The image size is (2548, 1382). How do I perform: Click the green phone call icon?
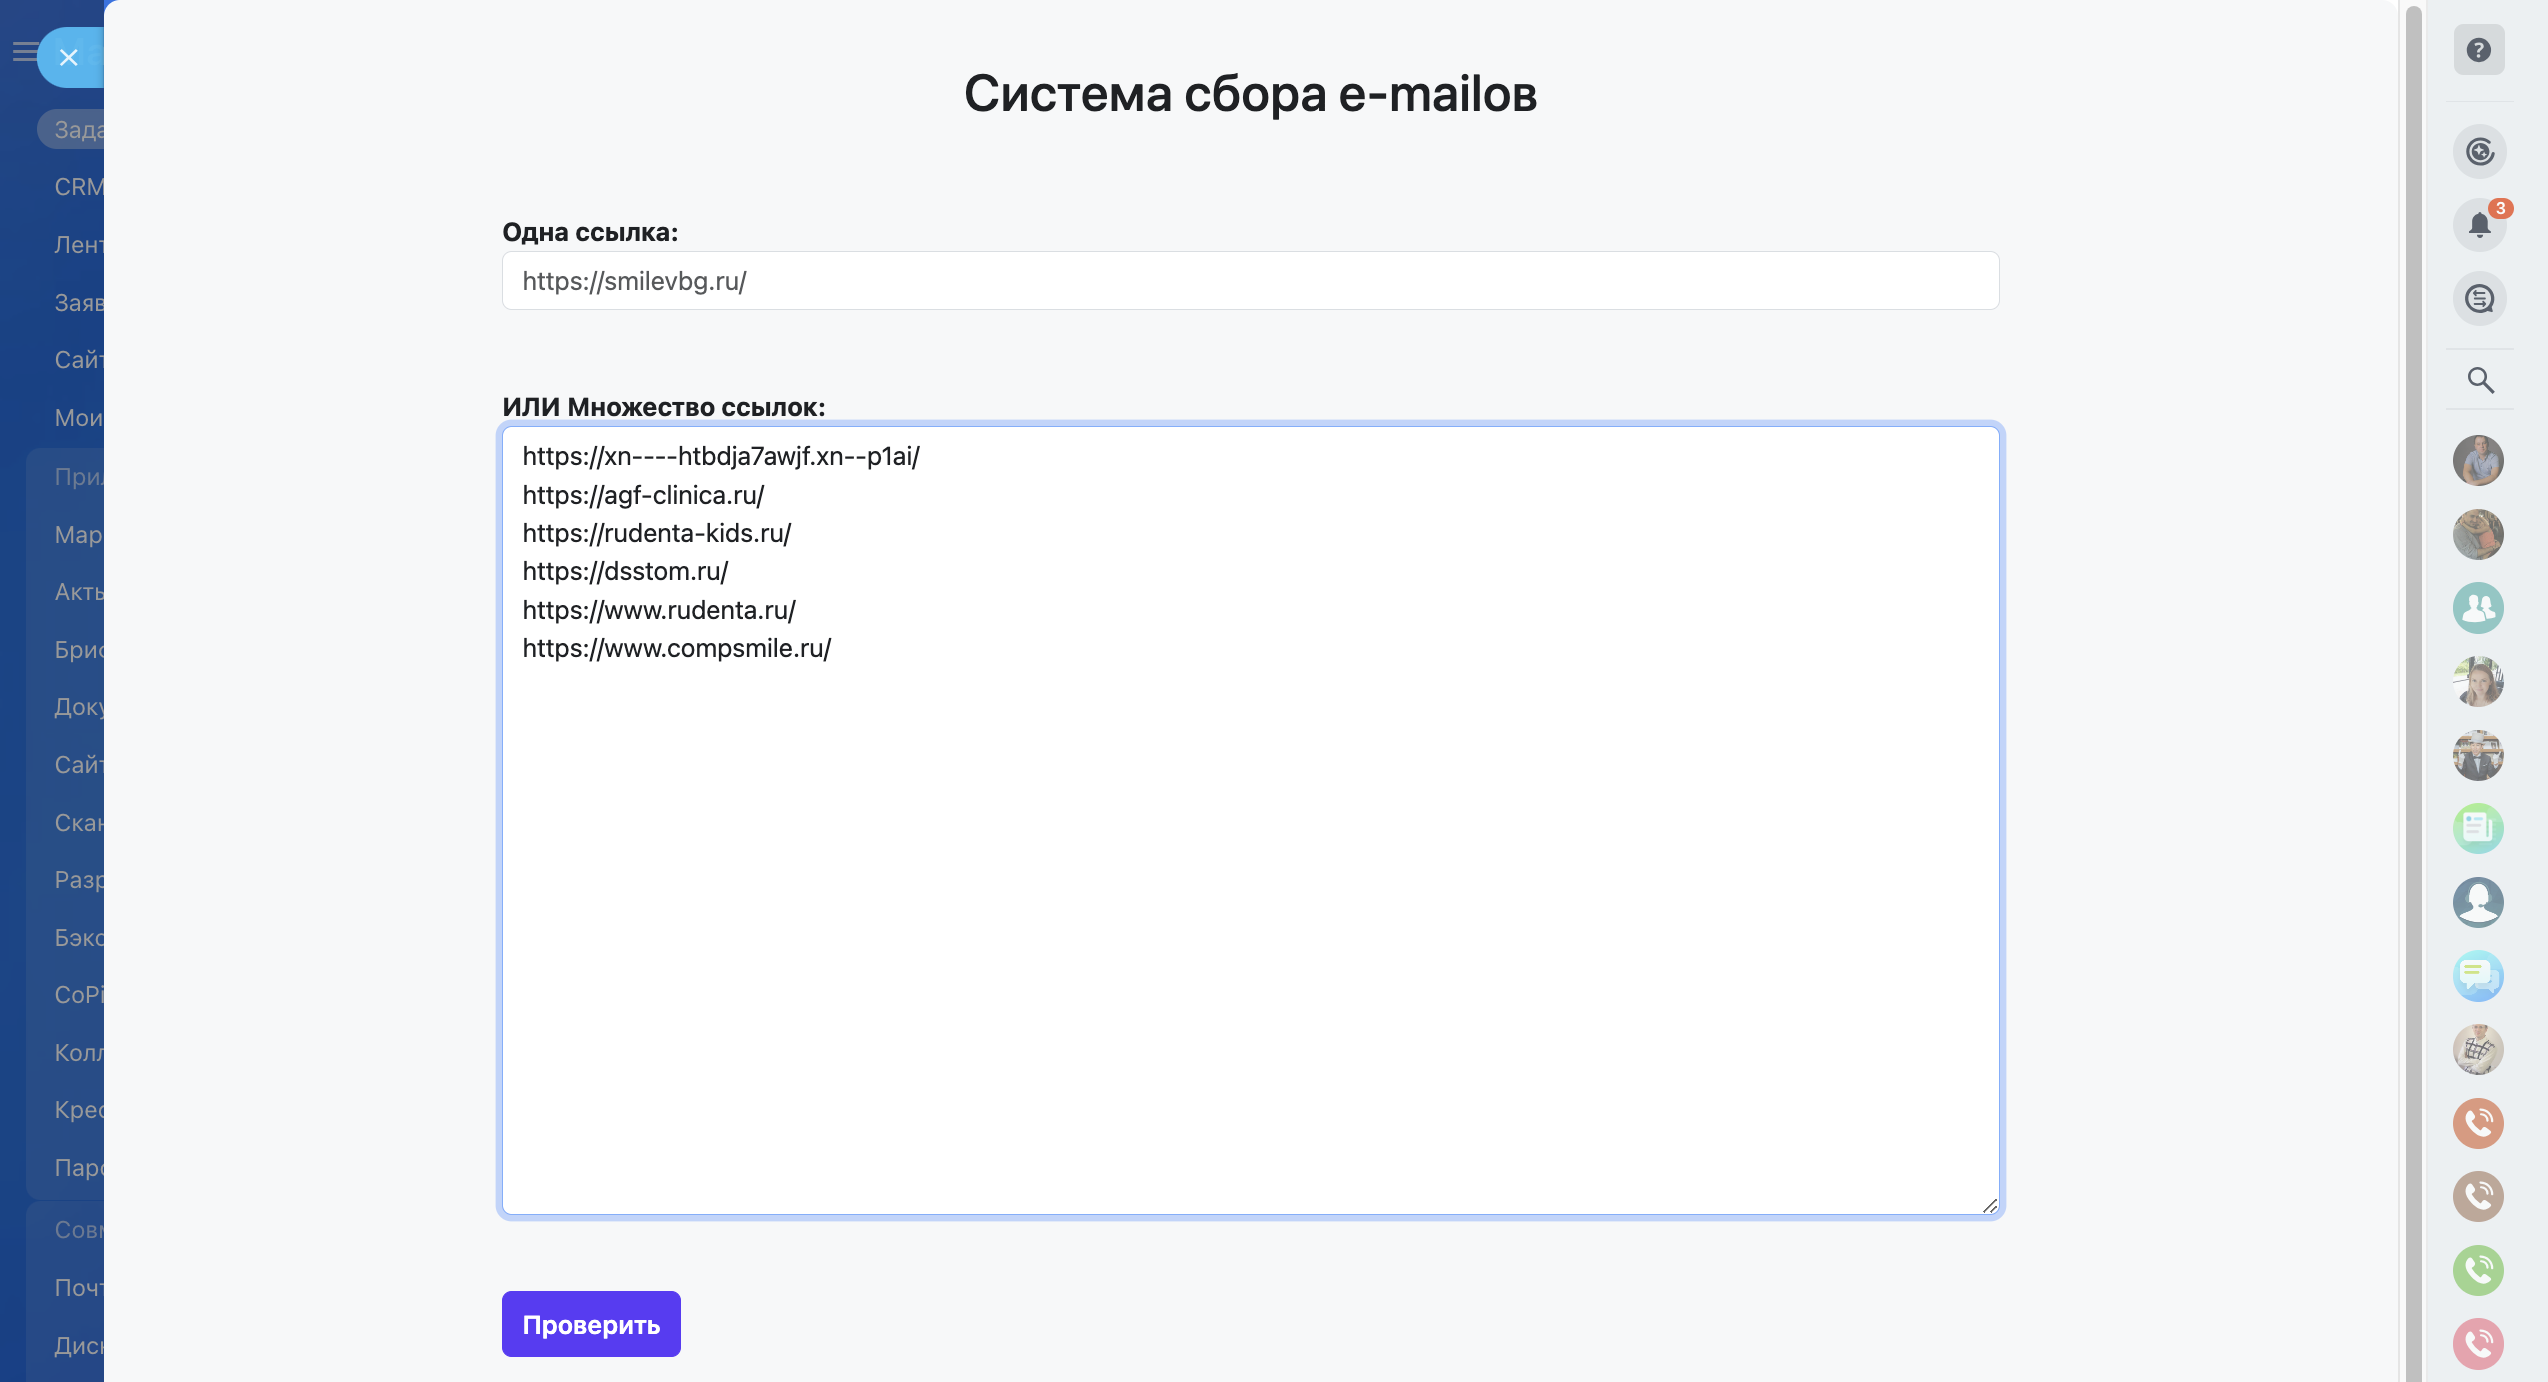[2477, 1270]
